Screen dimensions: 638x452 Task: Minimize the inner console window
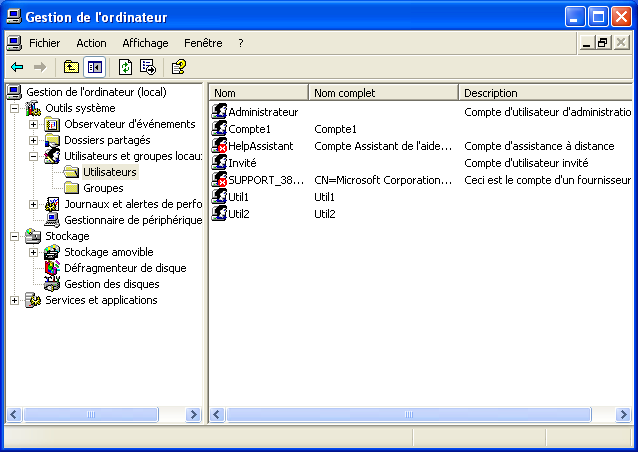[x=586, y=43]
